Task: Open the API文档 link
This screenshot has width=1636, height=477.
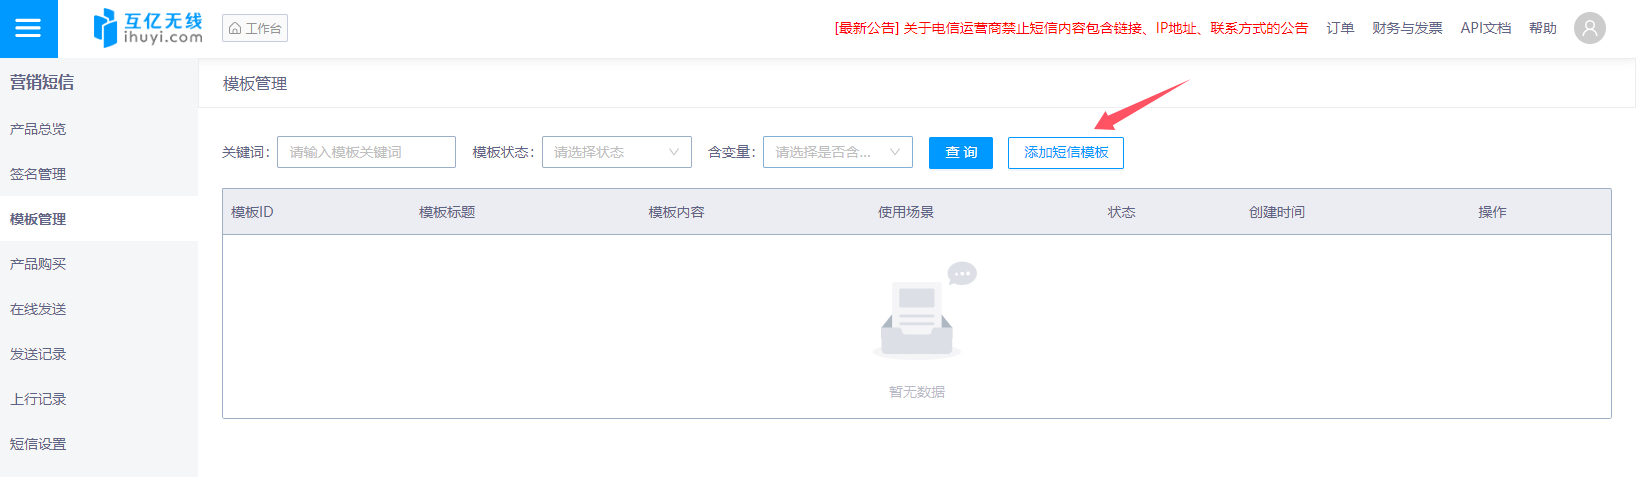Action: tap(1485, 28)
